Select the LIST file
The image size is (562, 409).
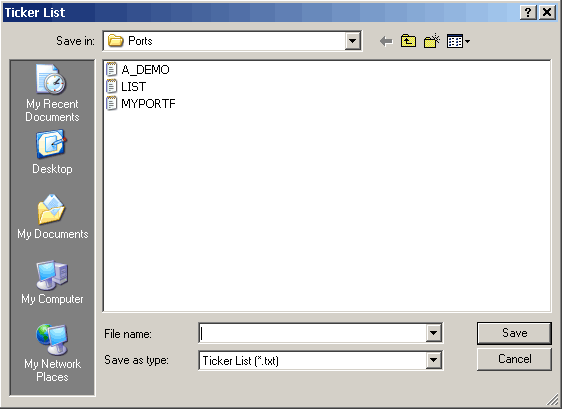pos(126,86)
